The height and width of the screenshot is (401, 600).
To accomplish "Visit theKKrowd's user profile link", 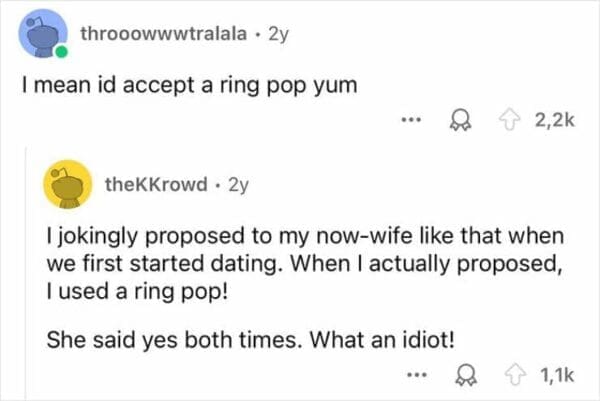I will [x=156, y=184].
